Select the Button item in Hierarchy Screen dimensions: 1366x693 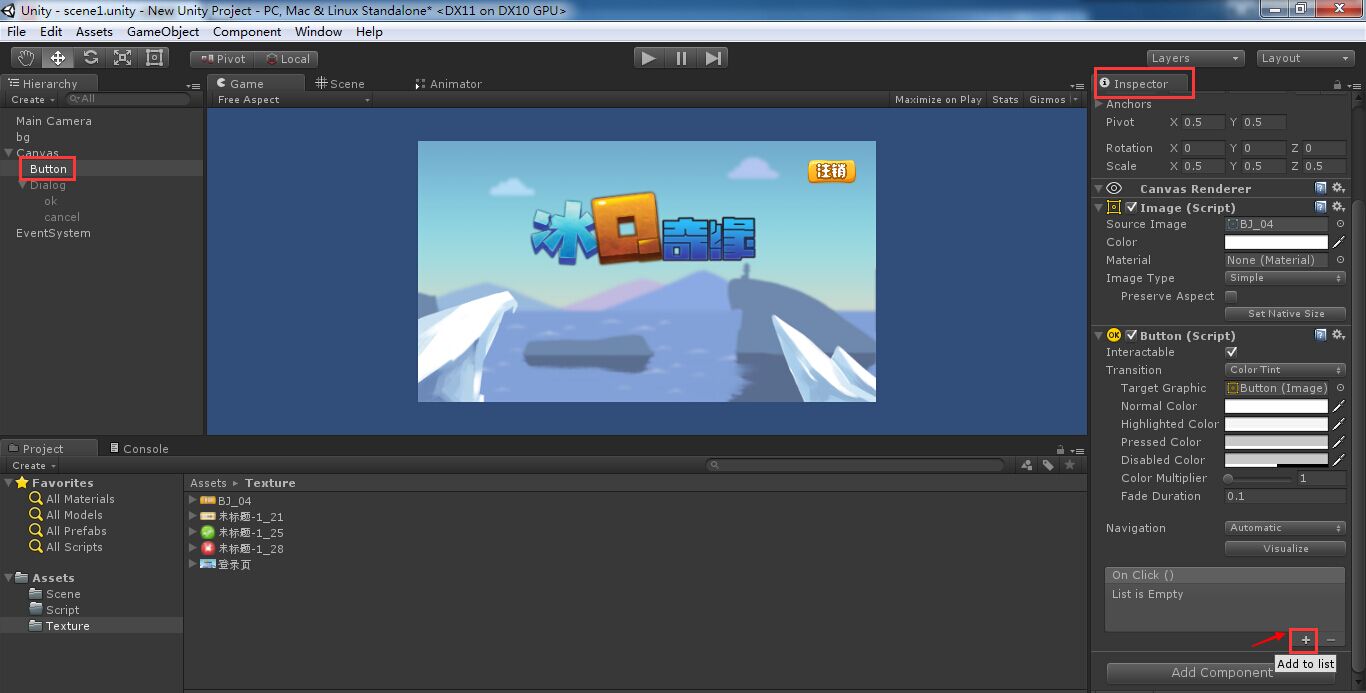pyautogui.click(x=47, y=168)
